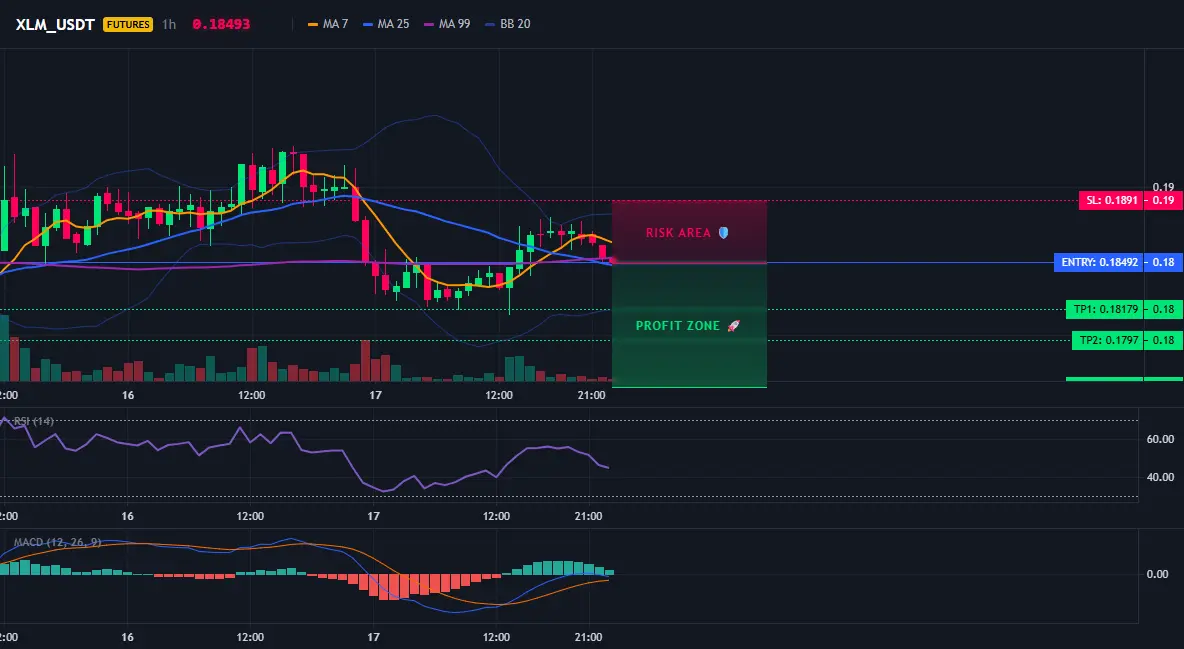This screenshot has height=649, width=1184.
Task: Click the 0.18493 current price value
Action: (221, 24)
